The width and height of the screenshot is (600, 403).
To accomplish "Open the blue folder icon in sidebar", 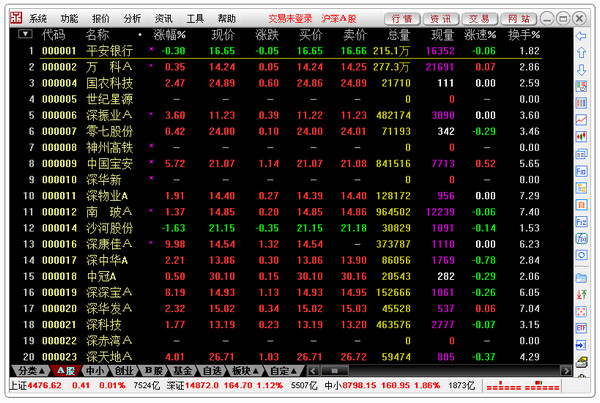I will (x=581, y=278).
